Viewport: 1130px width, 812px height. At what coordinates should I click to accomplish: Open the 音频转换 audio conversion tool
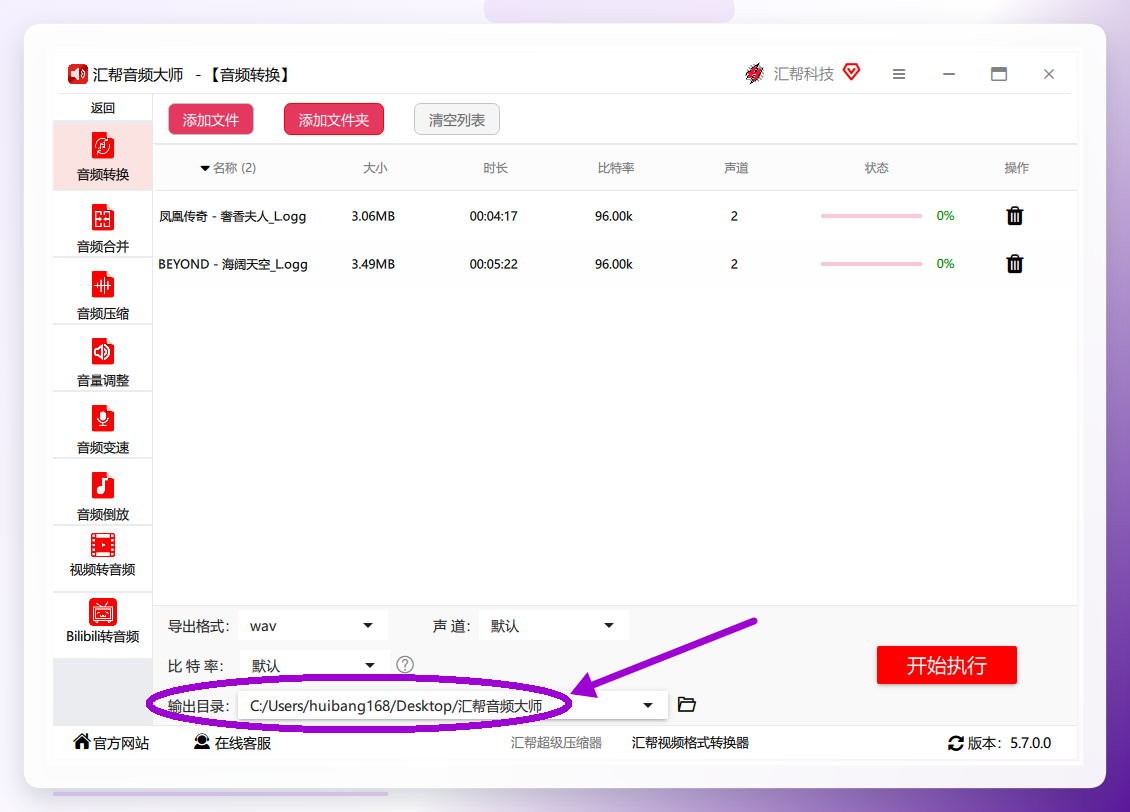[102, 157]
